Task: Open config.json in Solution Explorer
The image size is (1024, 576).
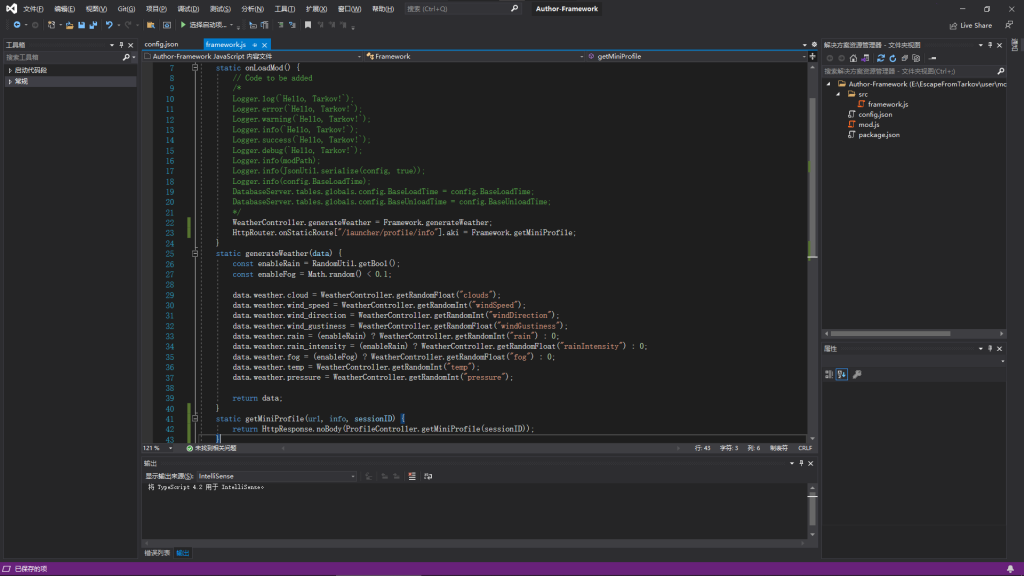Action: [x=874, y=114]
